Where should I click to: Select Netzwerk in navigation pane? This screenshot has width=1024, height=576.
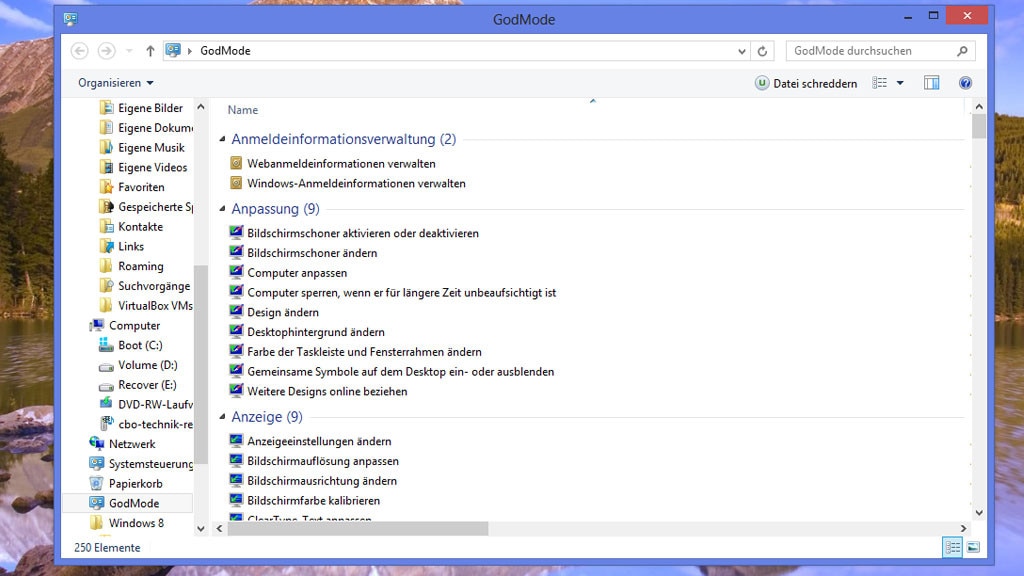coord(123,444)
